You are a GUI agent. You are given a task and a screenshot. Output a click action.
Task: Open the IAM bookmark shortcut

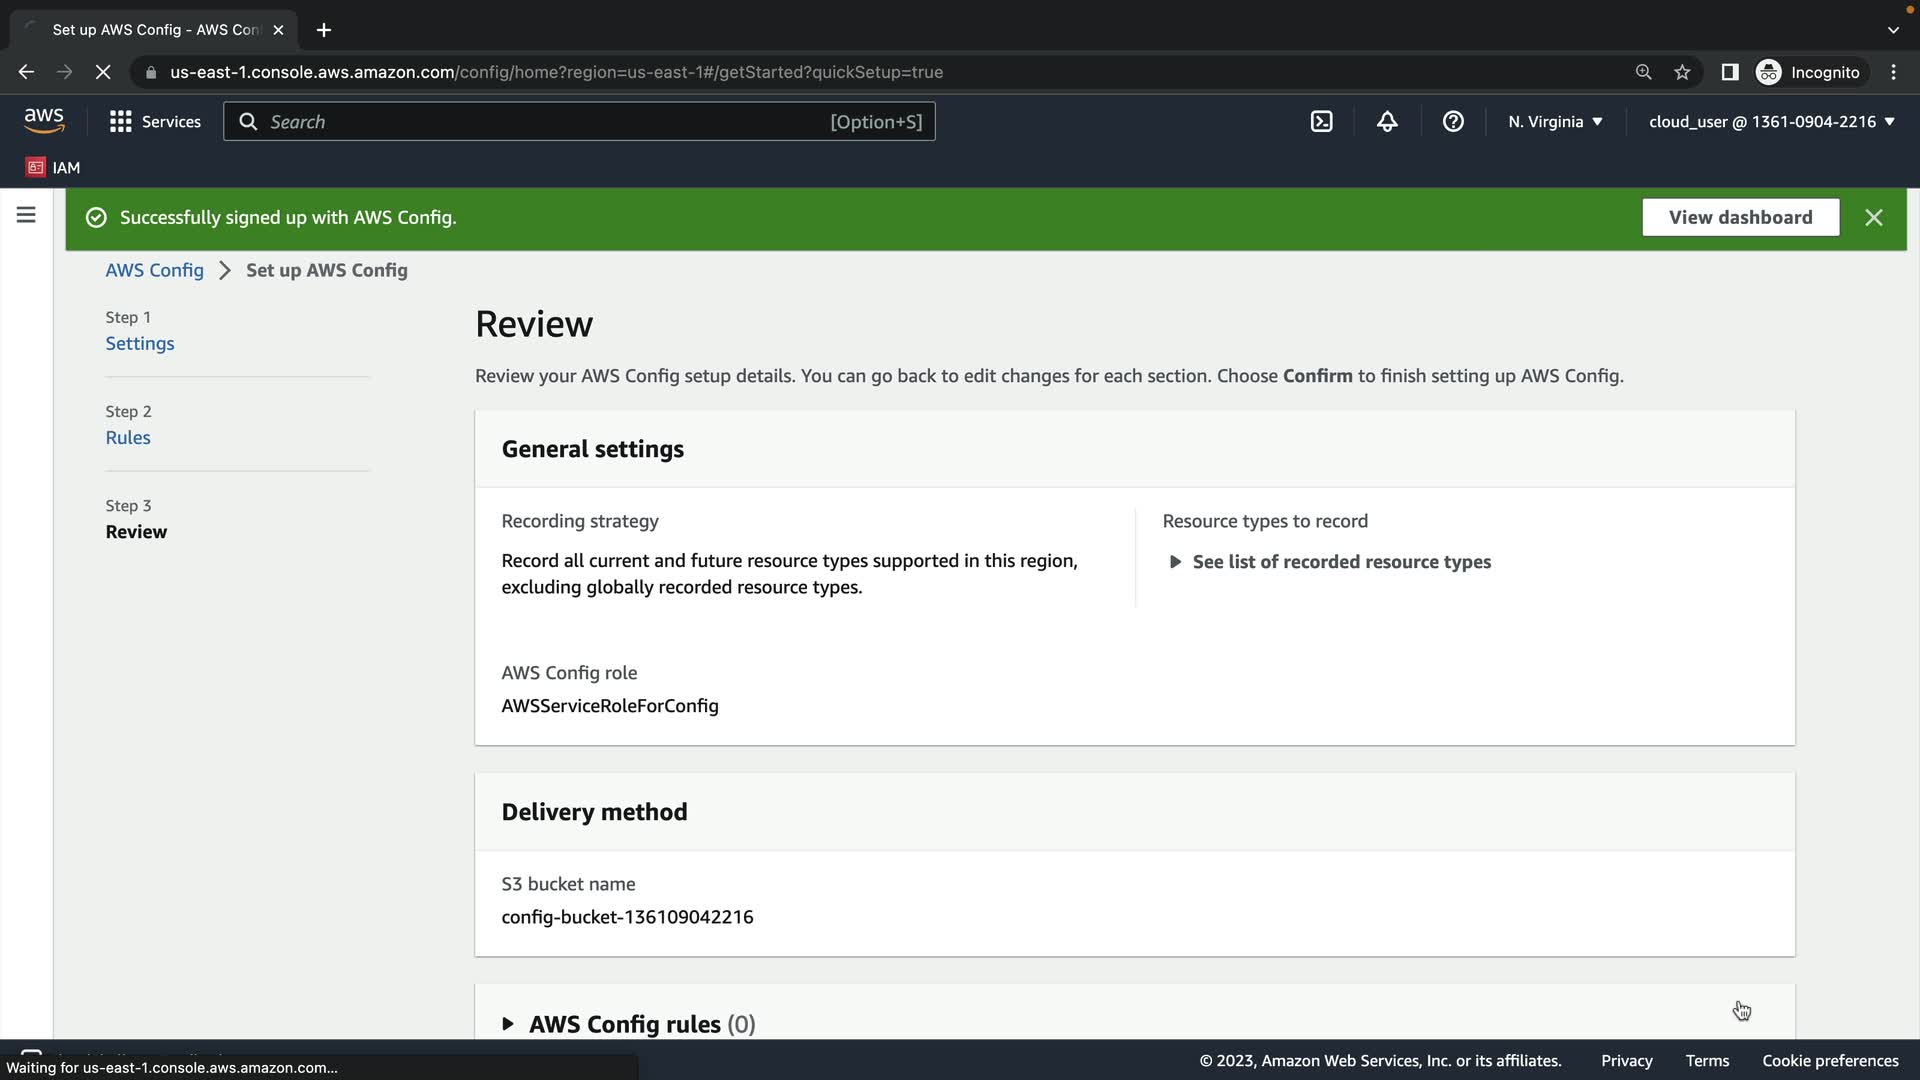pos(54,167)
